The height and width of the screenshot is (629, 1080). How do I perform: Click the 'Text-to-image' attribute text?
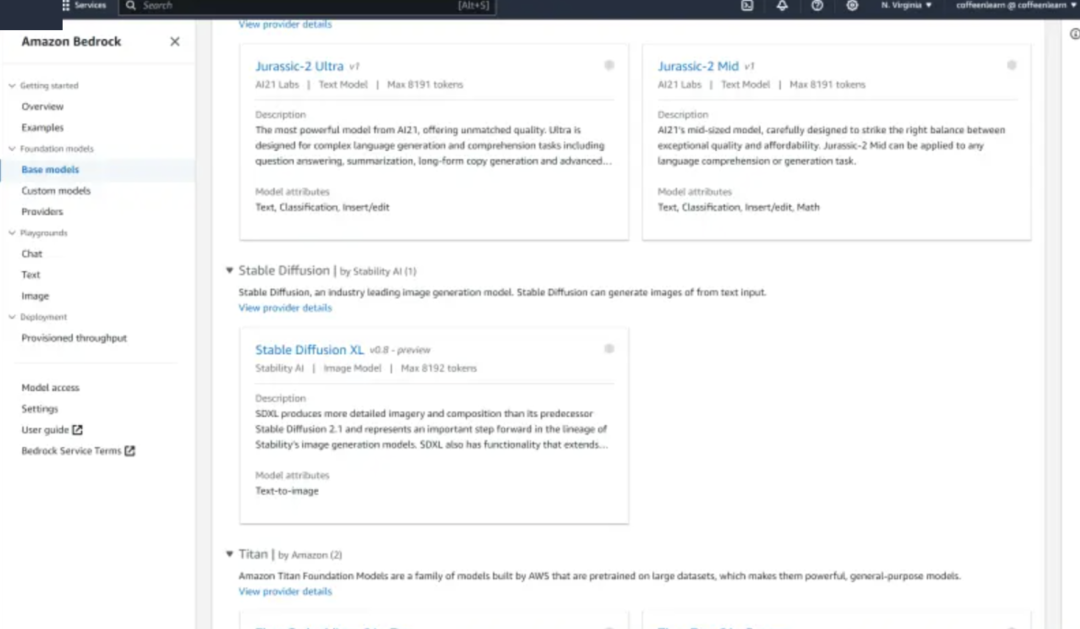point(287,491)
